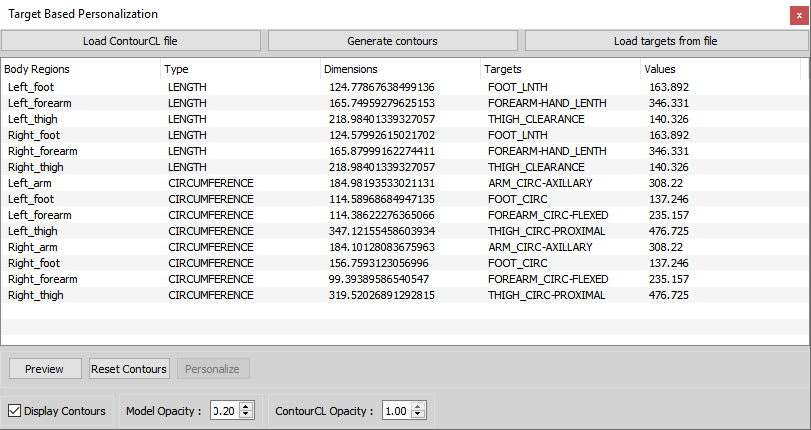811x430 pixels.
Task: Select Left_forearm LENGTH row
Action: pos(405,103)
